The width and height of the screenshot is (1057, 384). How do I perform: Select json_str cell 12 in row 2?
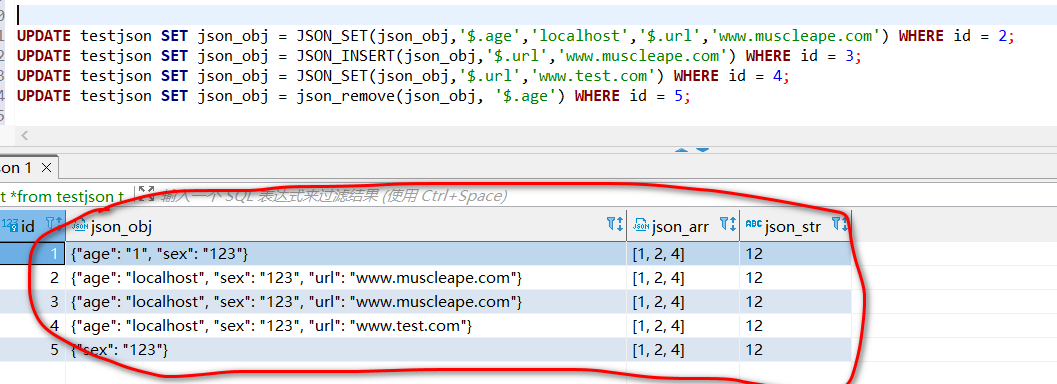(x=795, y=278)
